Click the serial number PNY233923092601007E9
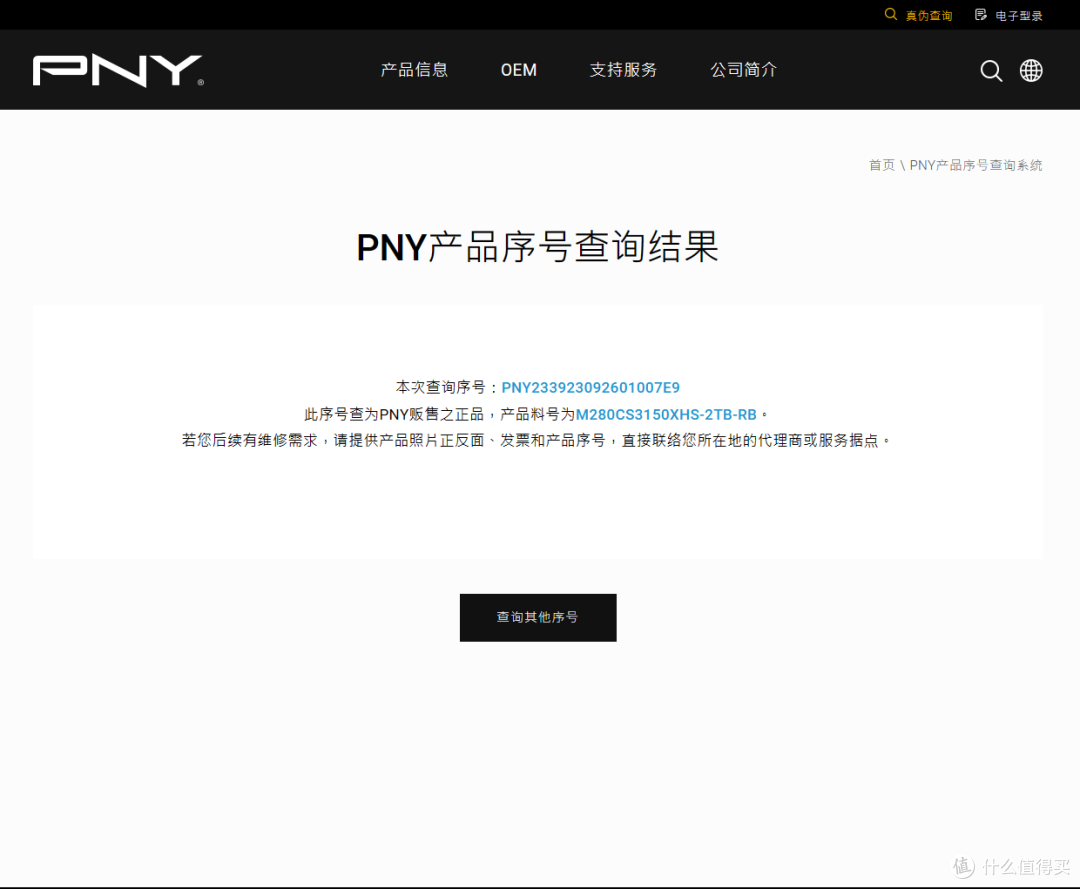The width and height of the screenshot is (1080, 889). [x=591, y=387]
